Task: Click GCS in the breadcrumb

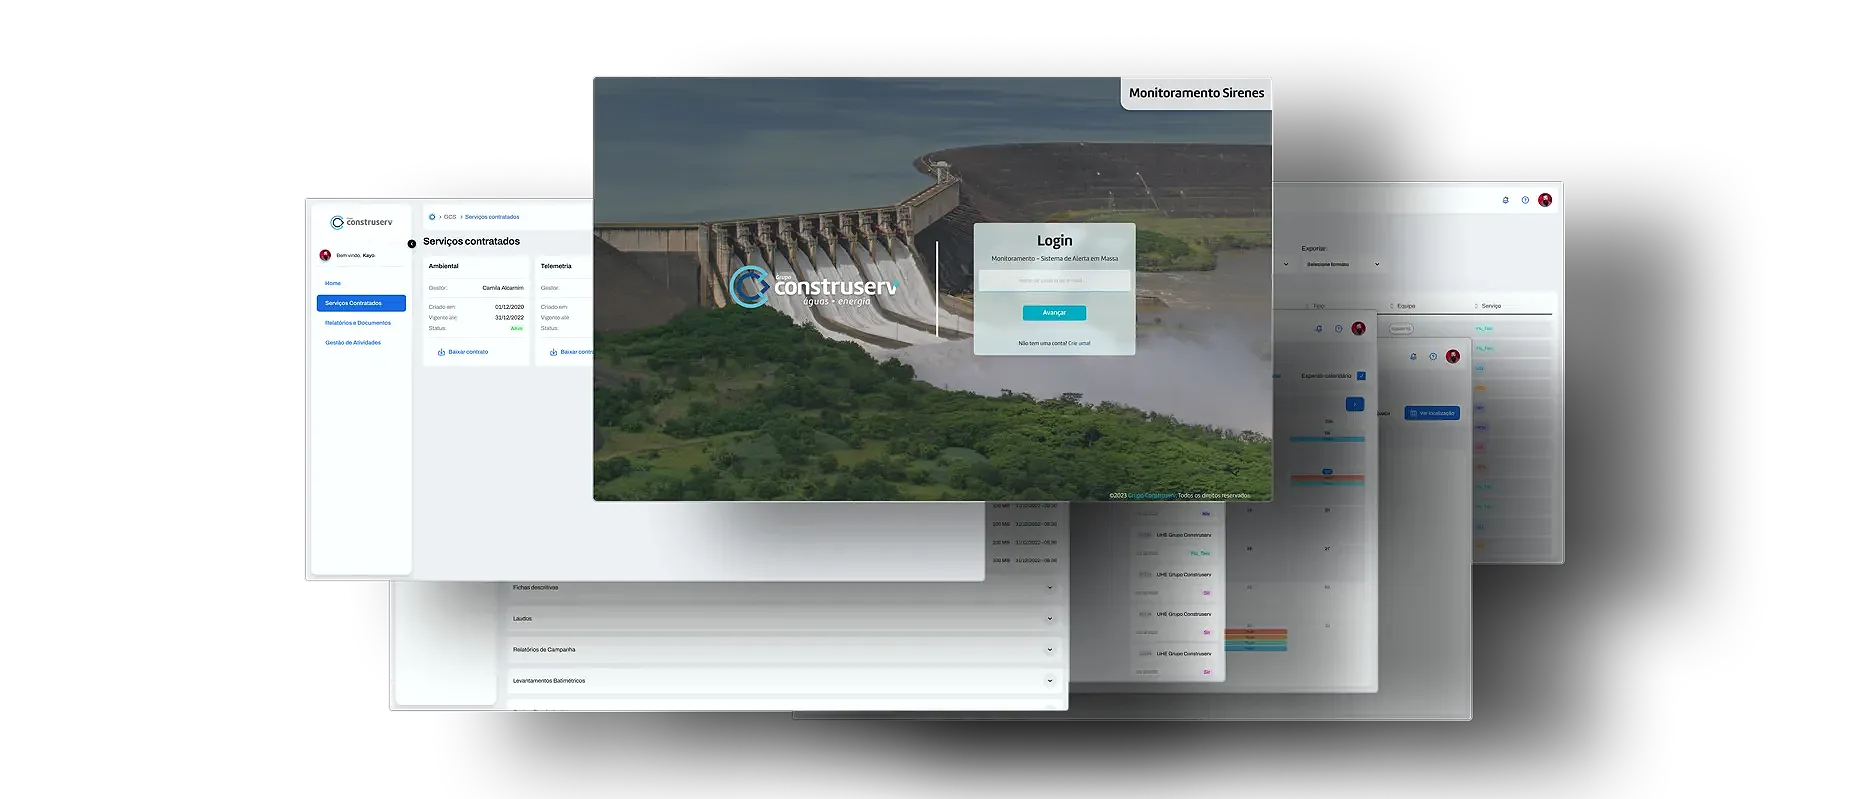Action: [450, 217]
